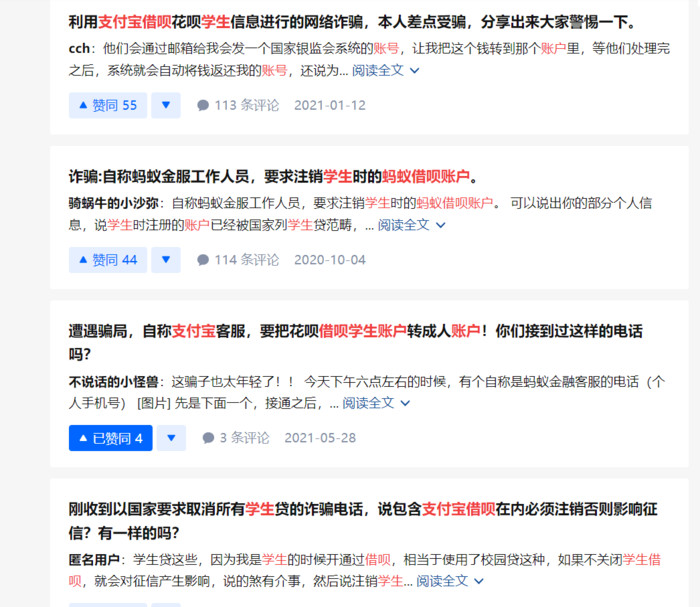Expand 阅读全文 in the cch answer
Viewport: 700px width, 607px height.
(x=386, y=70)
